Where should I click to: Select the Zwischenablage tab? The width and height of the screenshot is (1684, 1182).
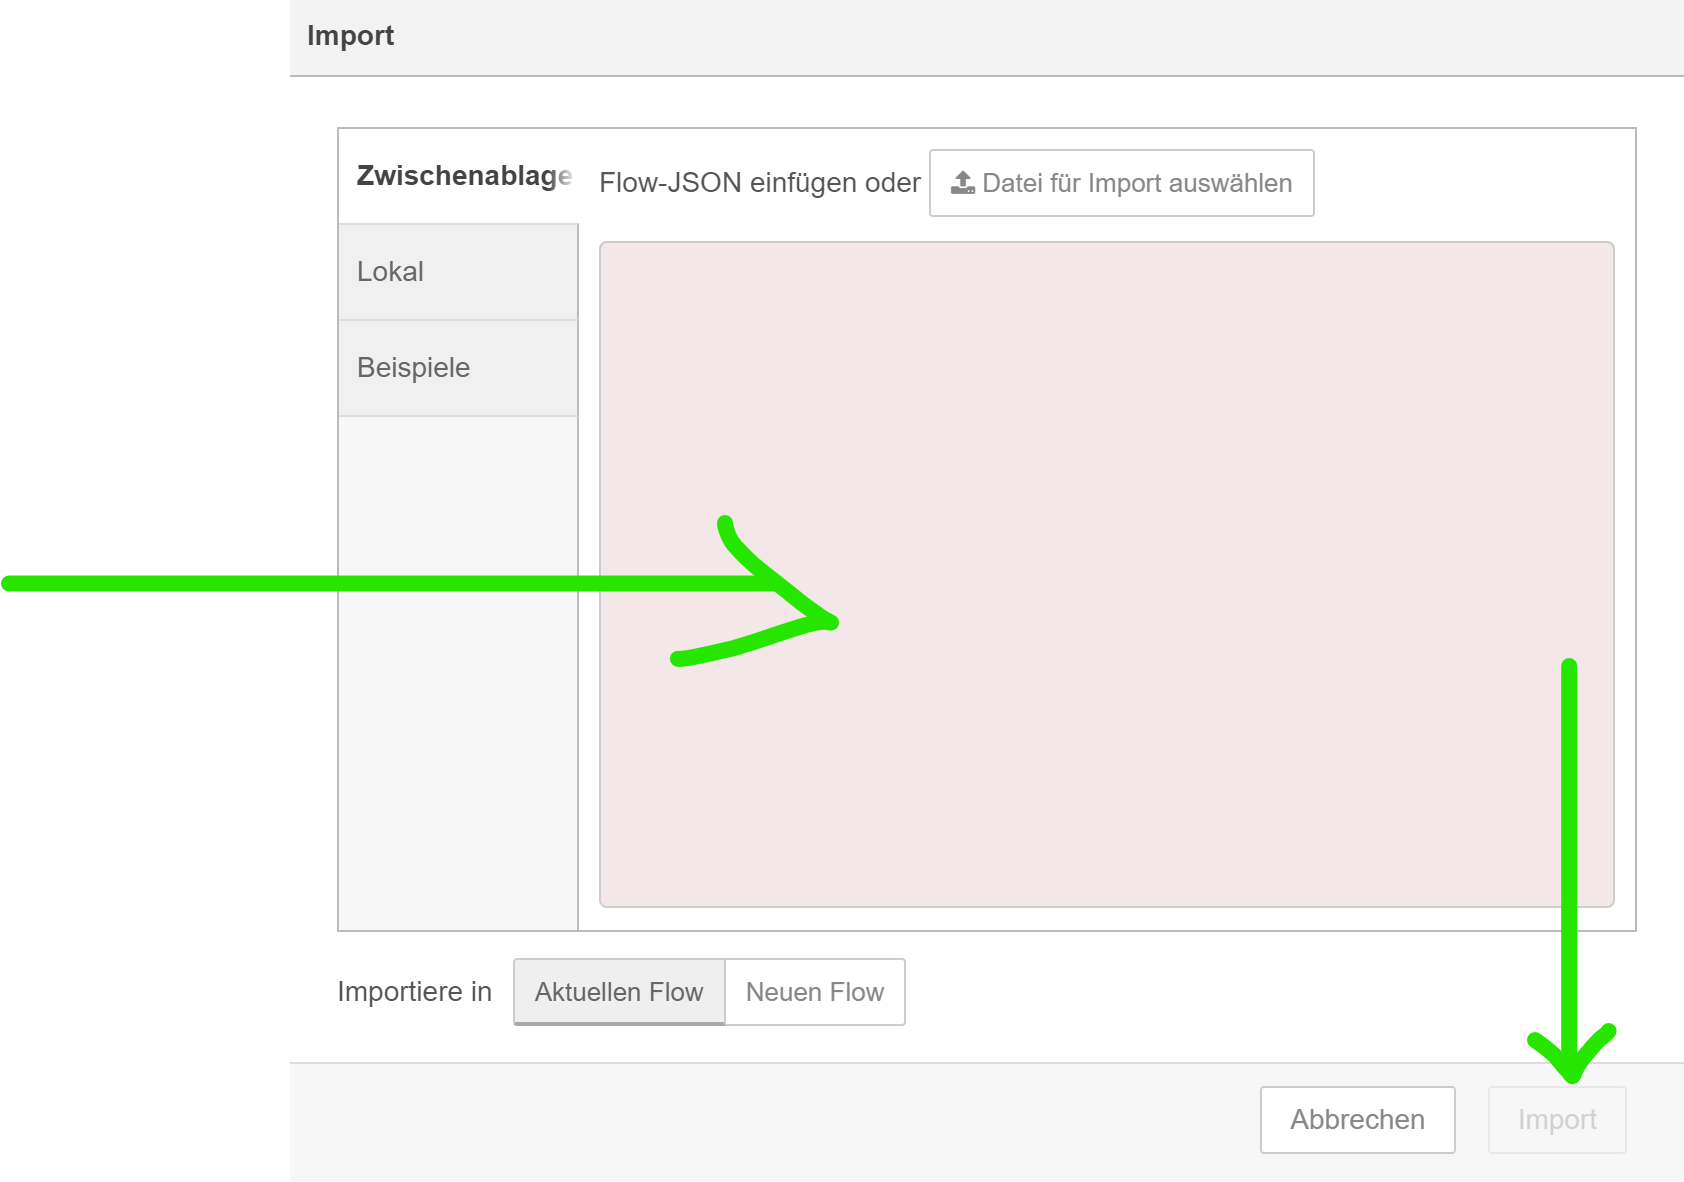pyautogui.click(x=458, y=176)
